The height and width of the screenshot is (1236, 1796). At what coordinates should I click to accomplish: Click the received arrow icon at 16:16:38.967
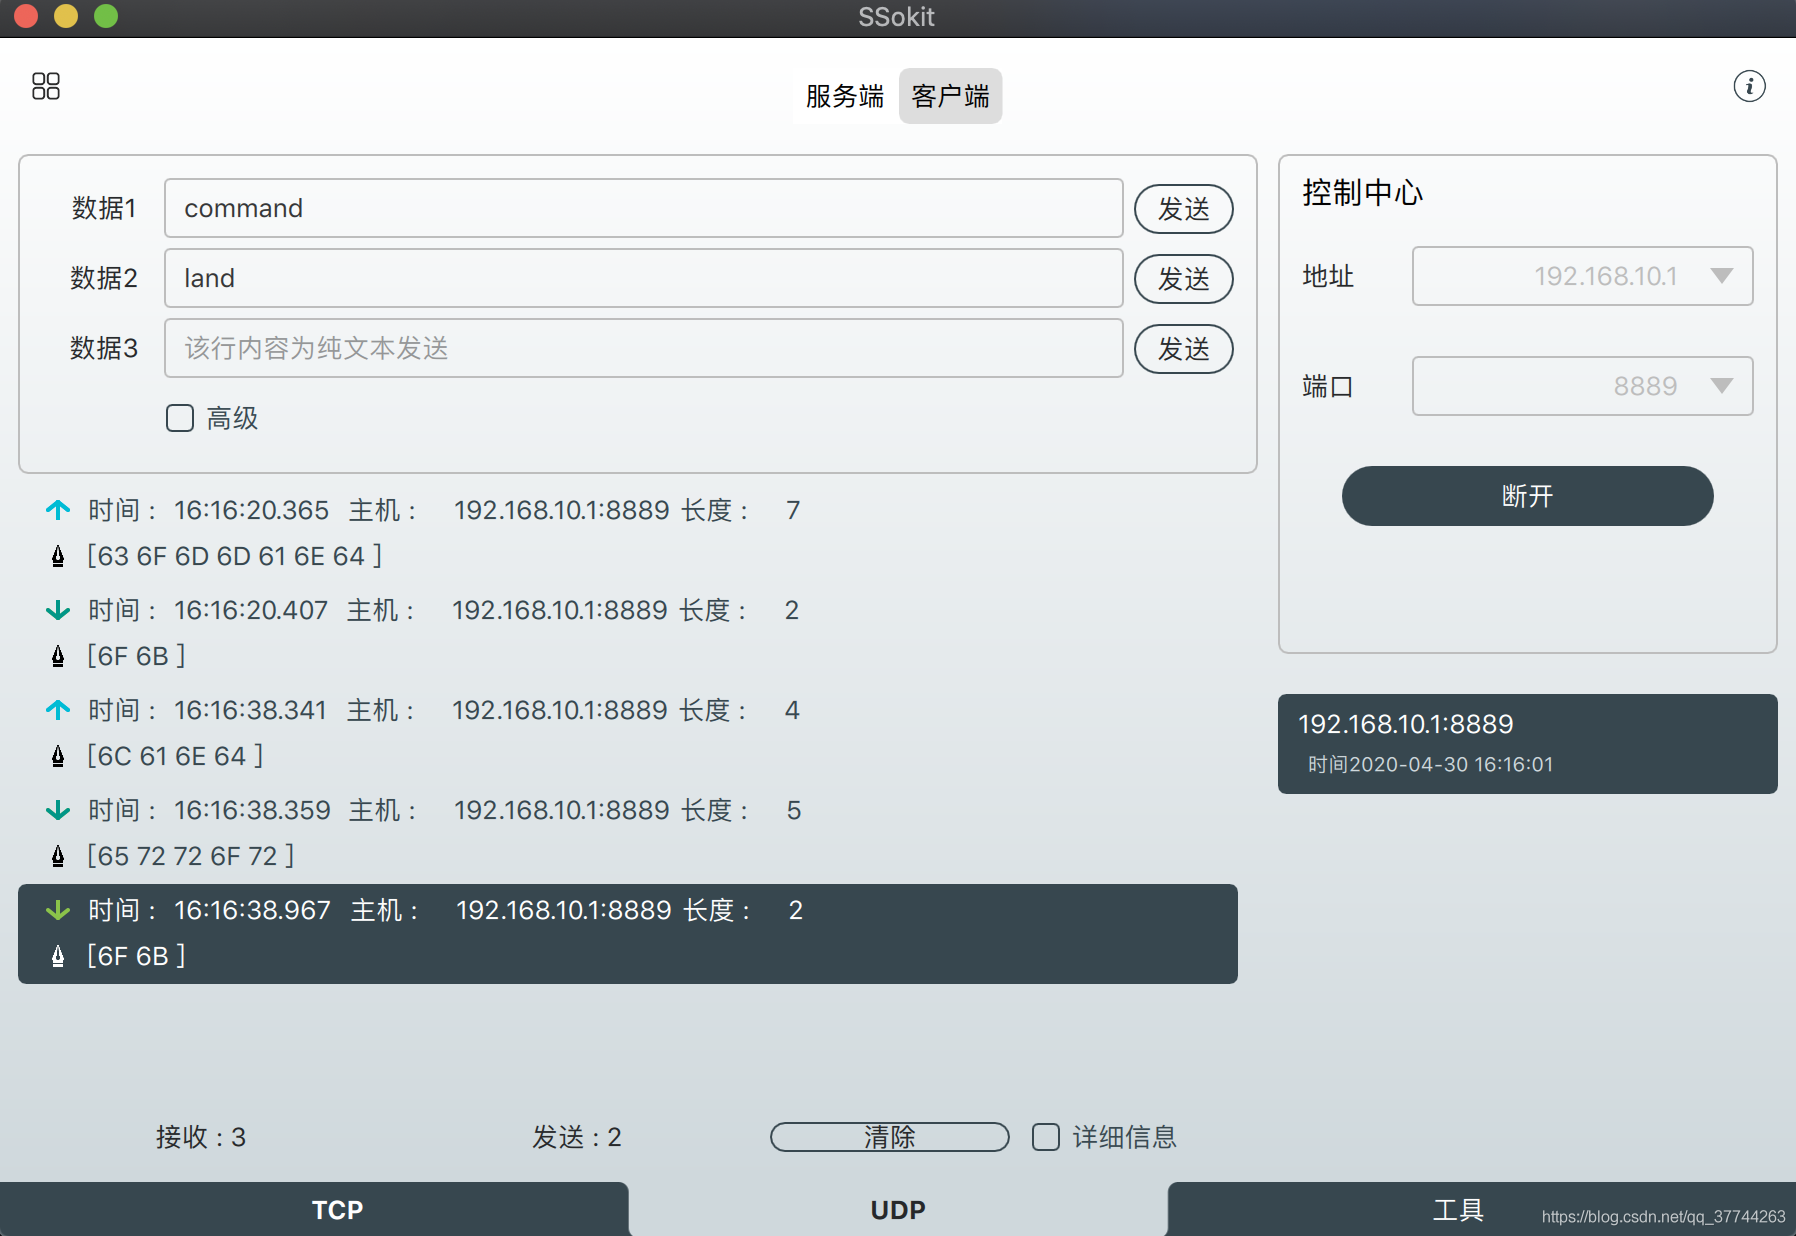(58, 910)
